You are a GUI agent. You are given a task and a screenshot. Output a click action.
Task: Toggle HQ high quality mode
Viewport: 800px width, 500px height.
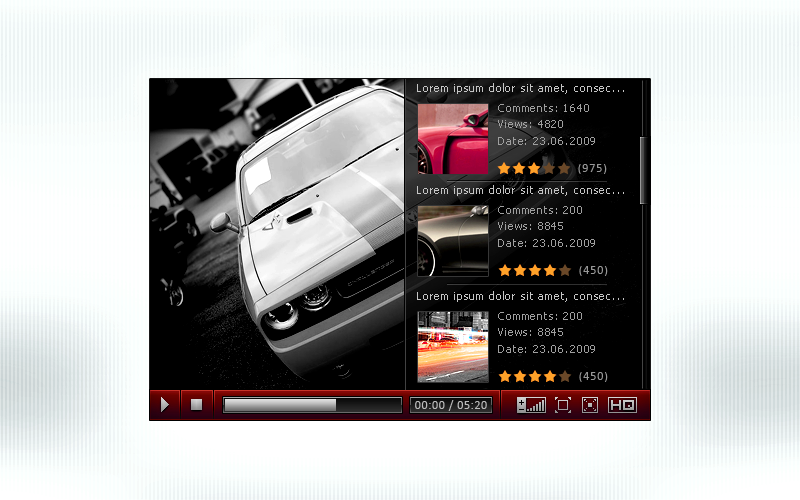pos(622,405)
